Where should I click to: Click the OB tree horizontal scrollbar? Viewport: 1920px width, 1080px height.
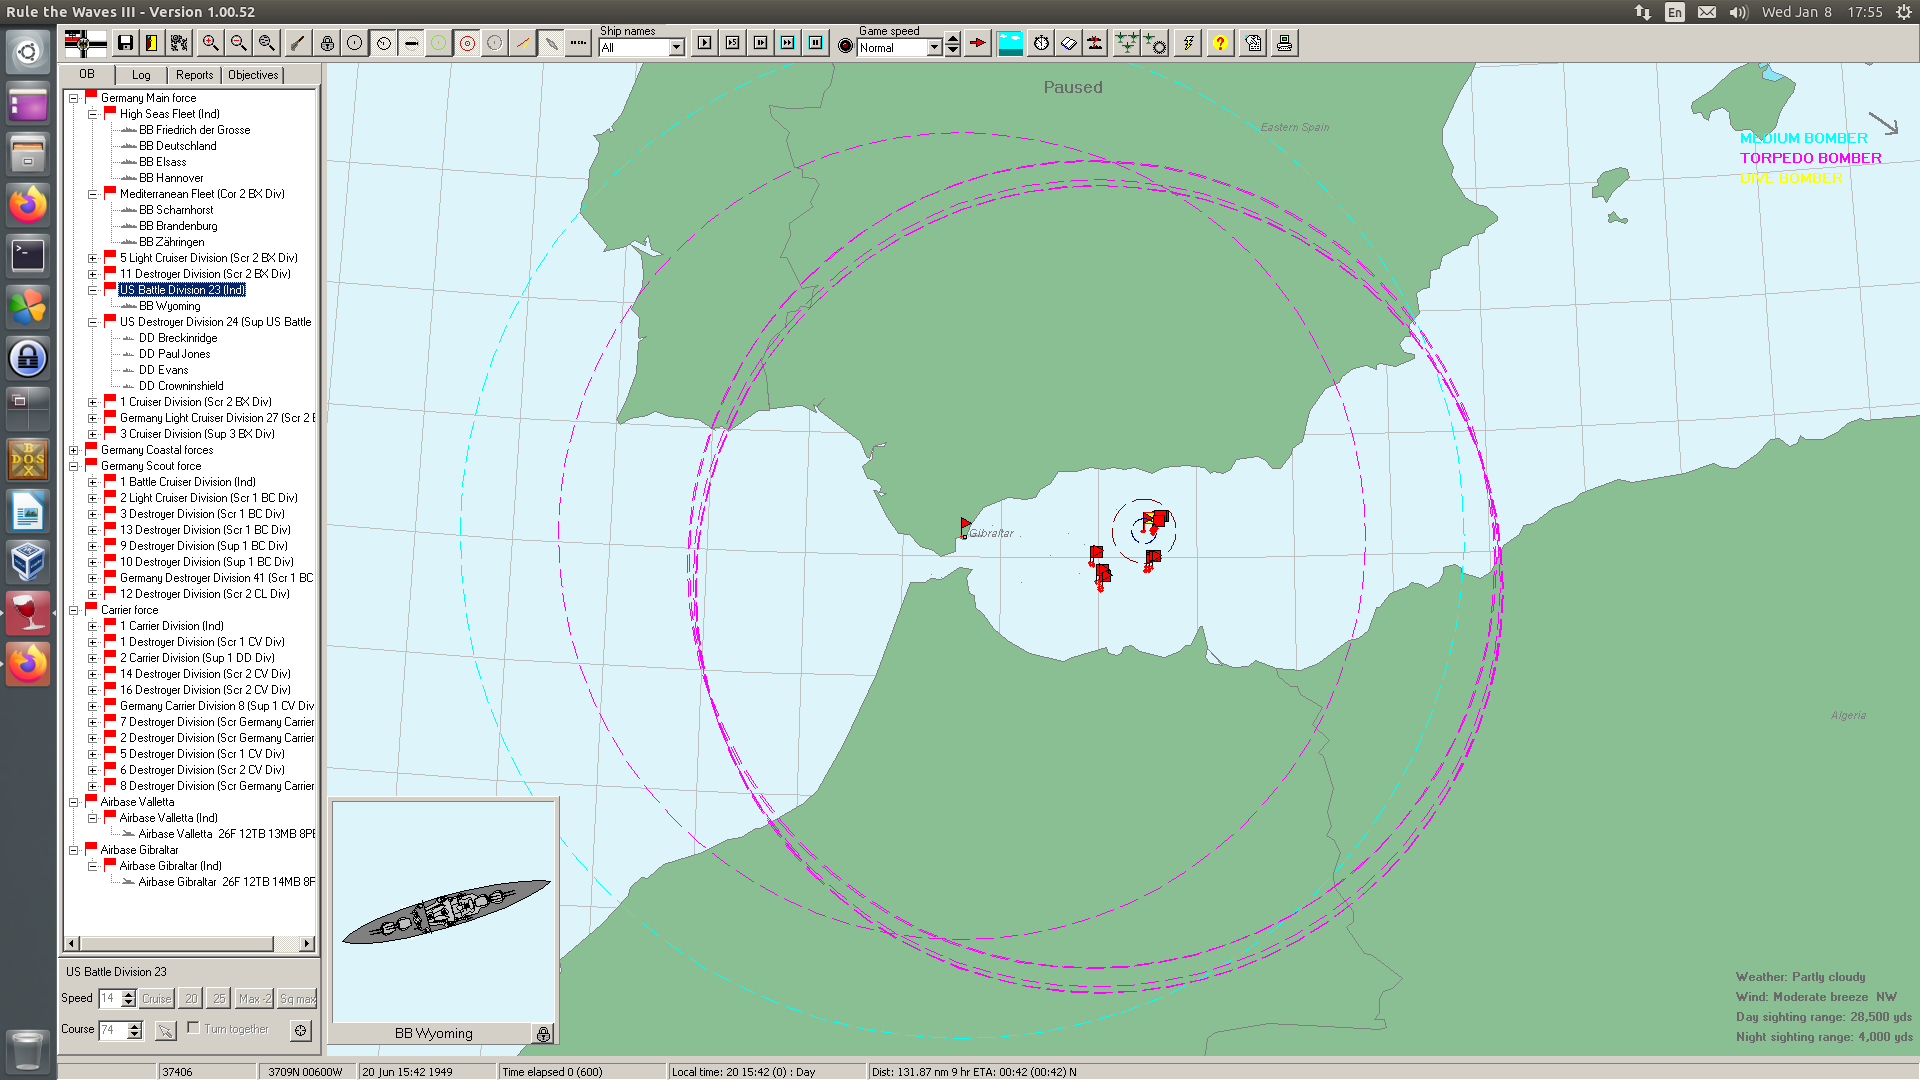coord(190,943)
